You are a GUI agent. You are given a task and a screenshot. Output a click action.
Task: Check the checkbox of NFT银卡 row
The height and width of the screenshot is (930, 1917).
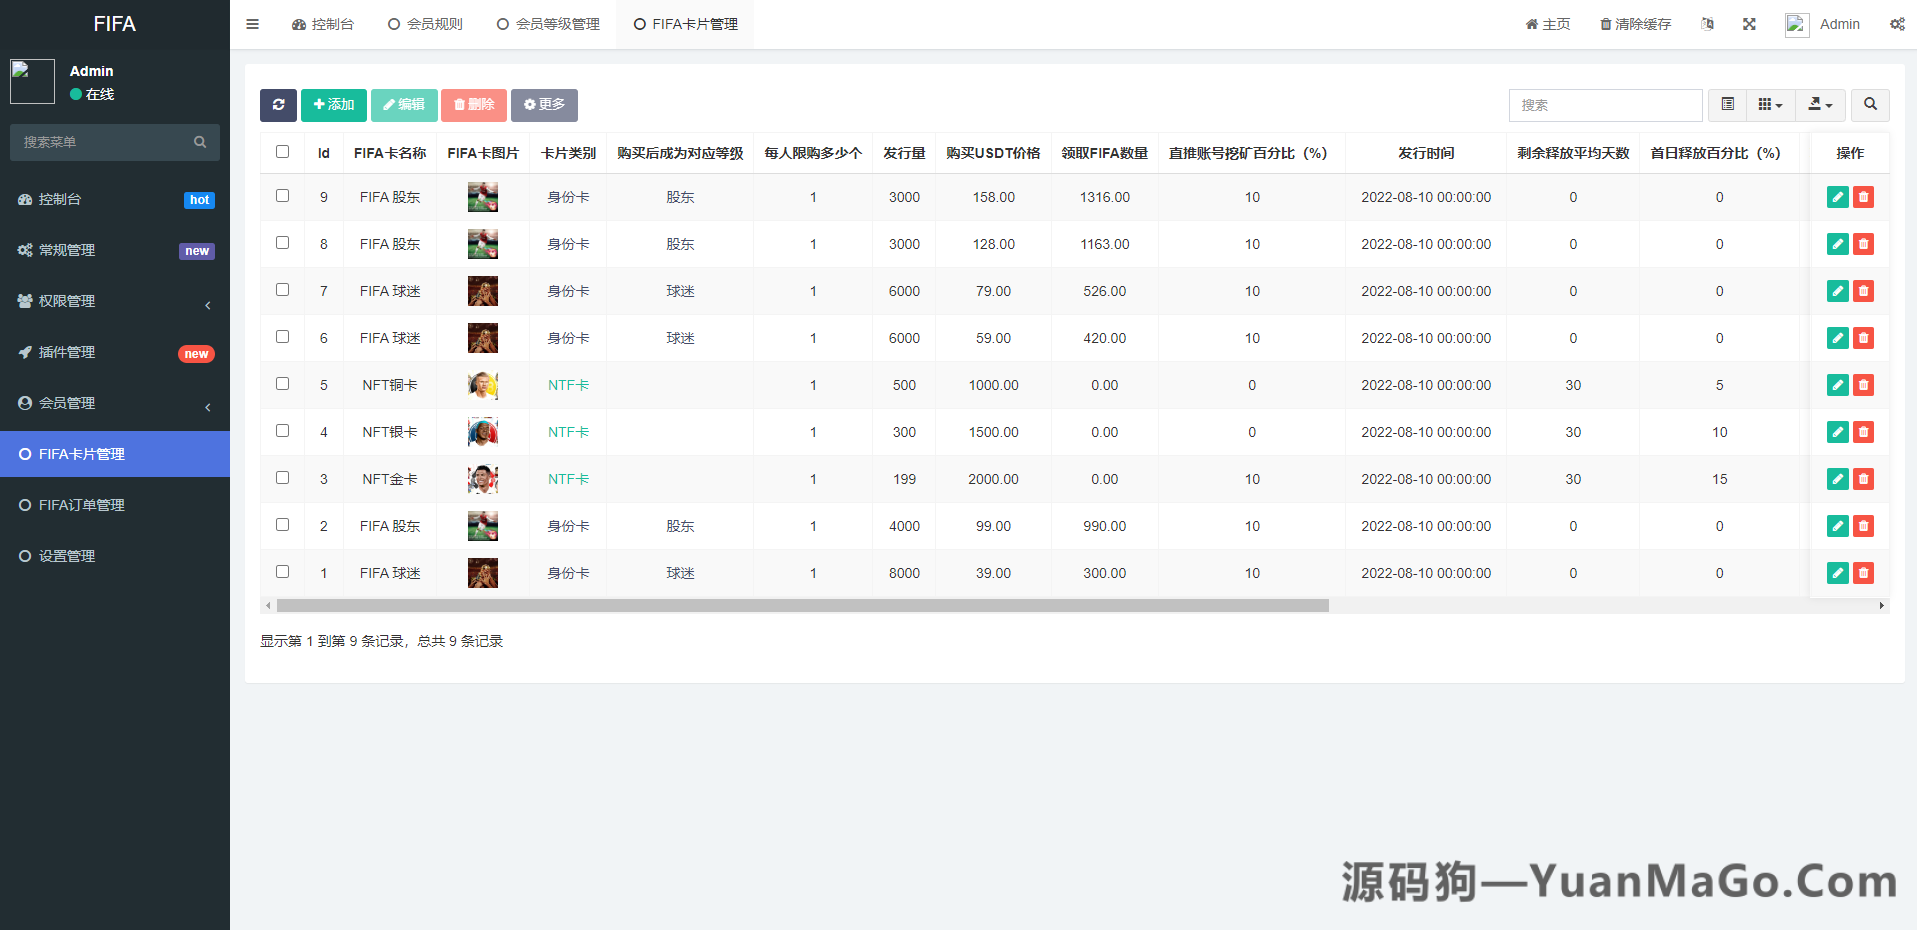[282, 430]
